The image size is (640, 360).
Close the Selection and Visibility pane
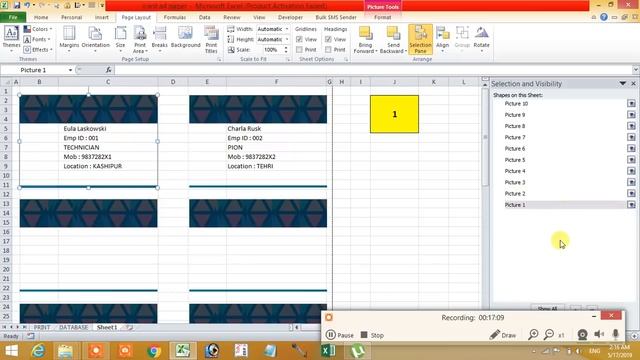[633, 83]
